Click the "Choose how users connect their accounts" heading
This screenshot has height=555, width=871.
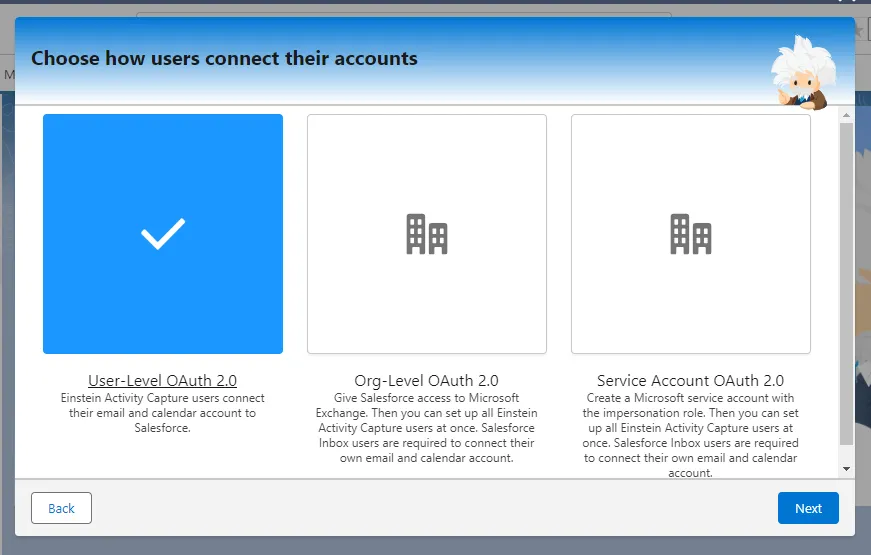coord(224,58)
